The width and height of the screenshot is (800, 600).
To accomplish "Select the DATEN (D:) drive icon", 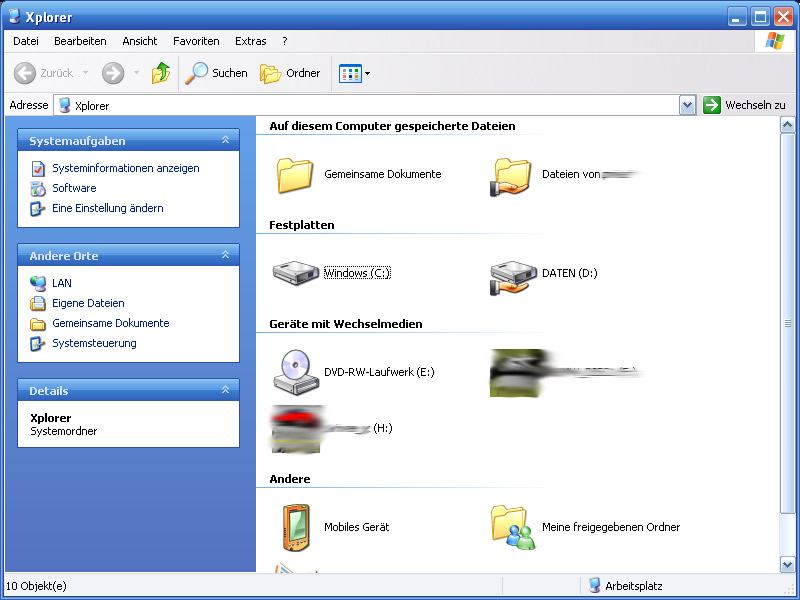I will pos(513,277).
